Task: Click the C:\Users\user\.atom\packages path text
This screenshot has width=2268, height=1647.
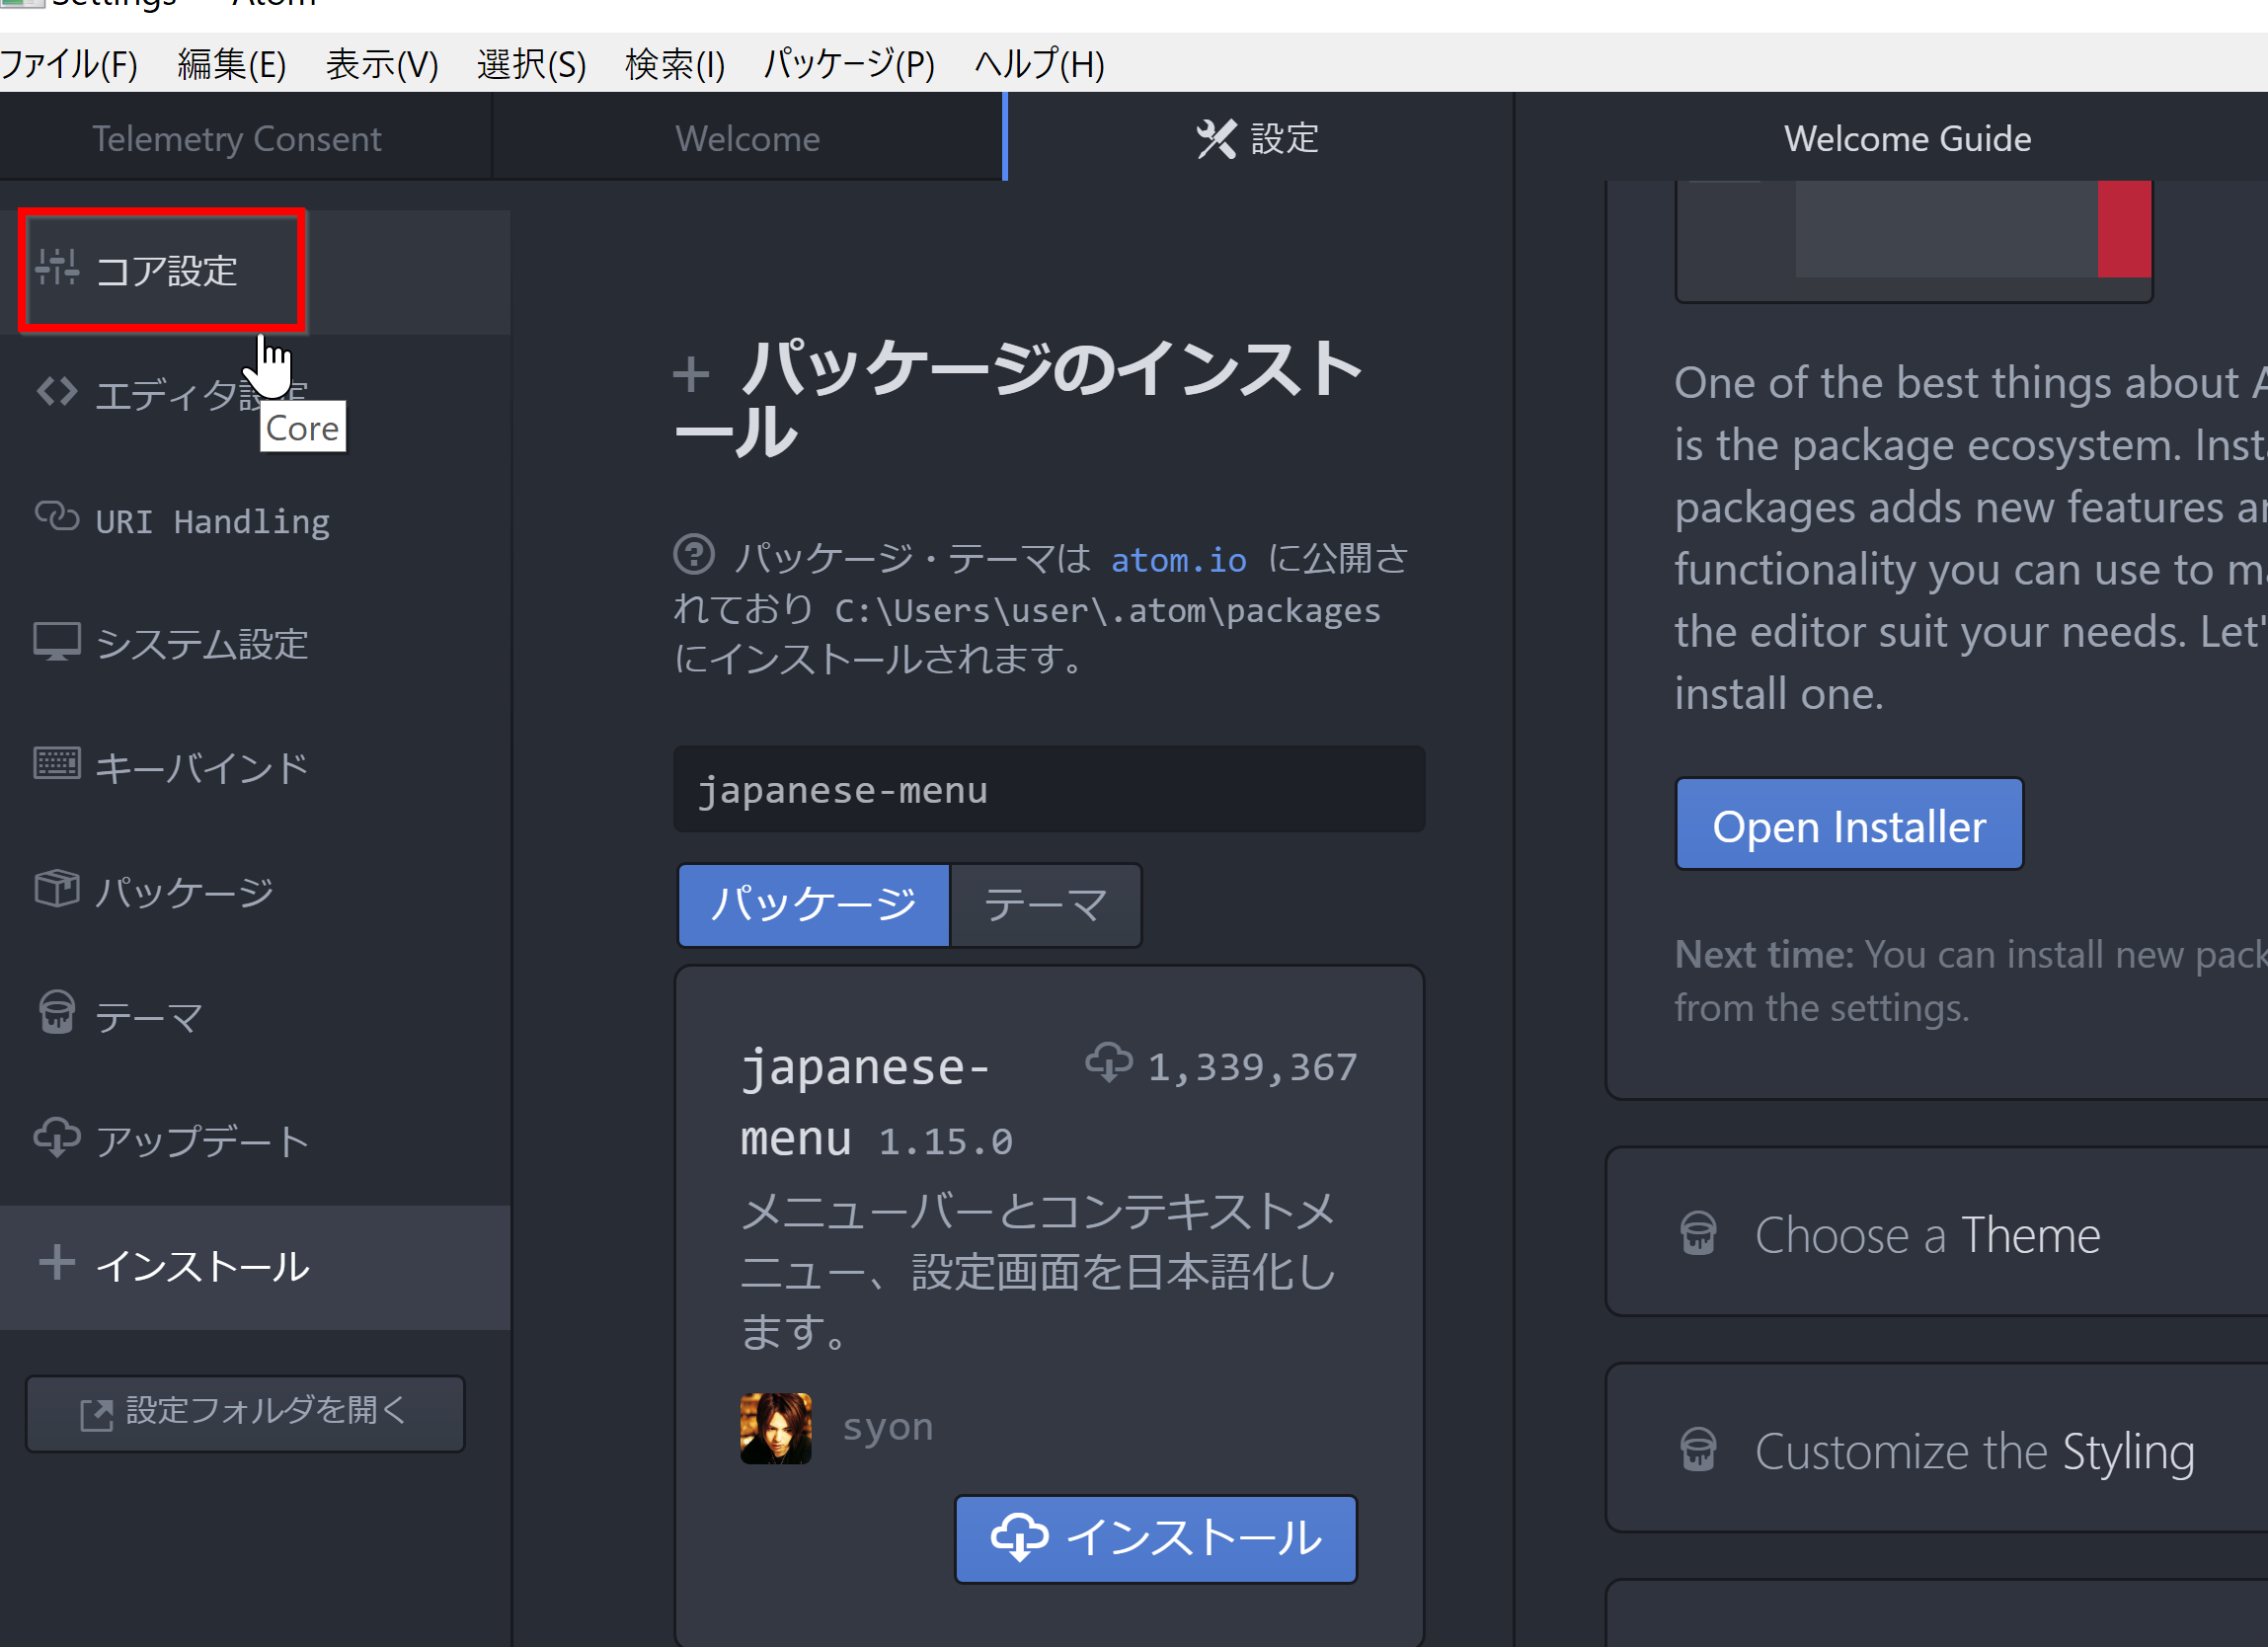Action: point(1107,610)
